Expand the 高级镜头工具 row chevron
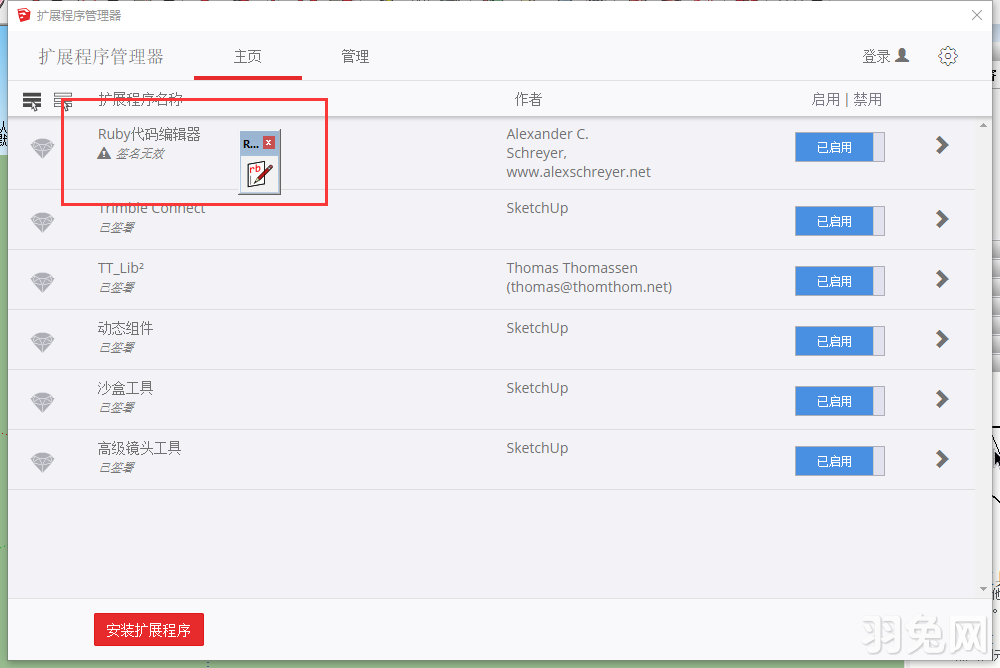Image resolution: width=1000 pixels, height=668 pixels. (x=941, y=459)
